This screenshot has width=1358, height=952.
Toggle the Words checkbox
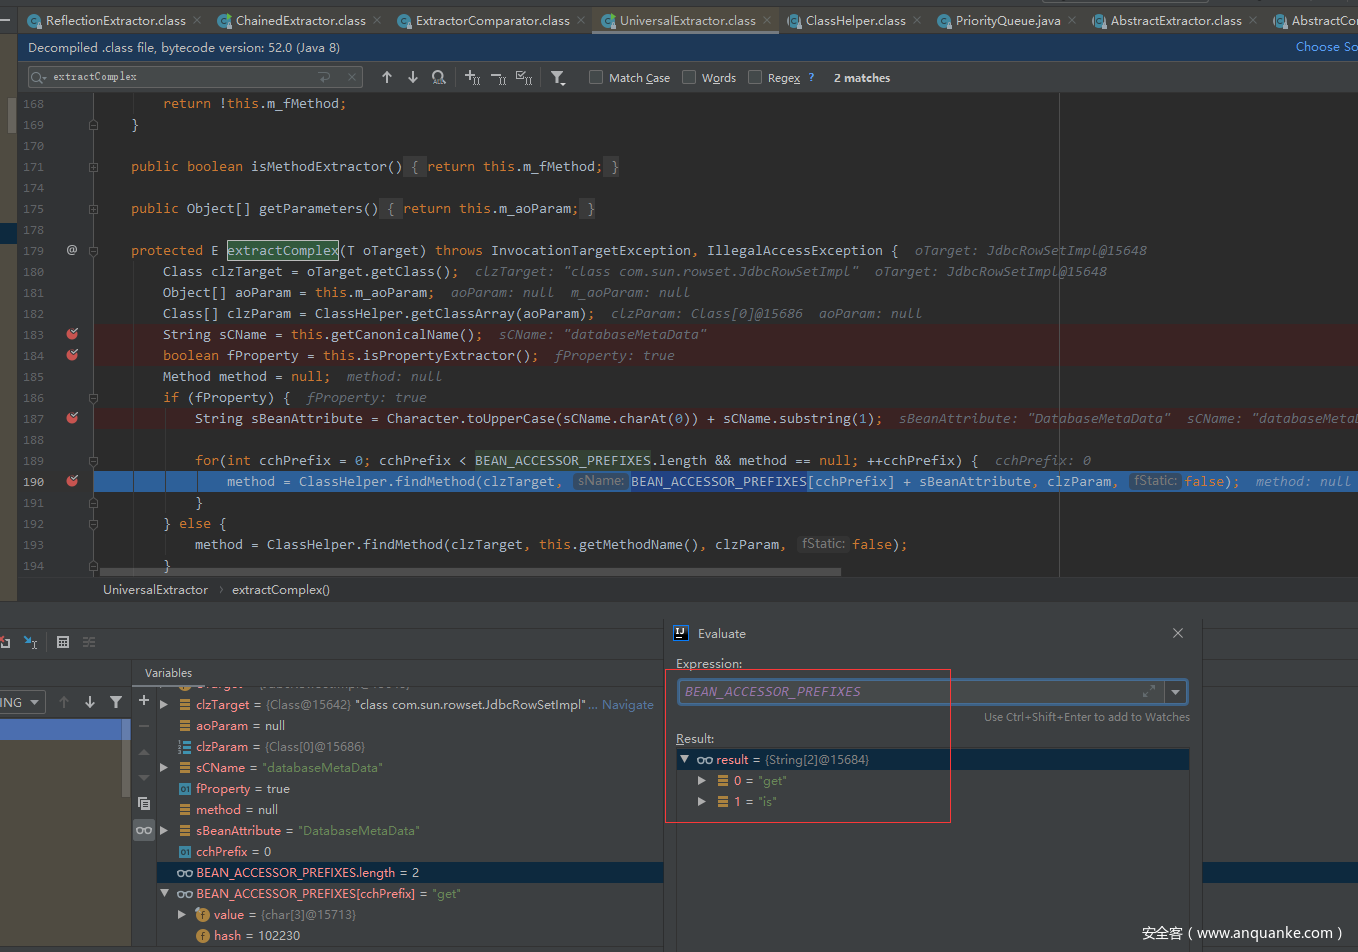(x=689, y=77)
